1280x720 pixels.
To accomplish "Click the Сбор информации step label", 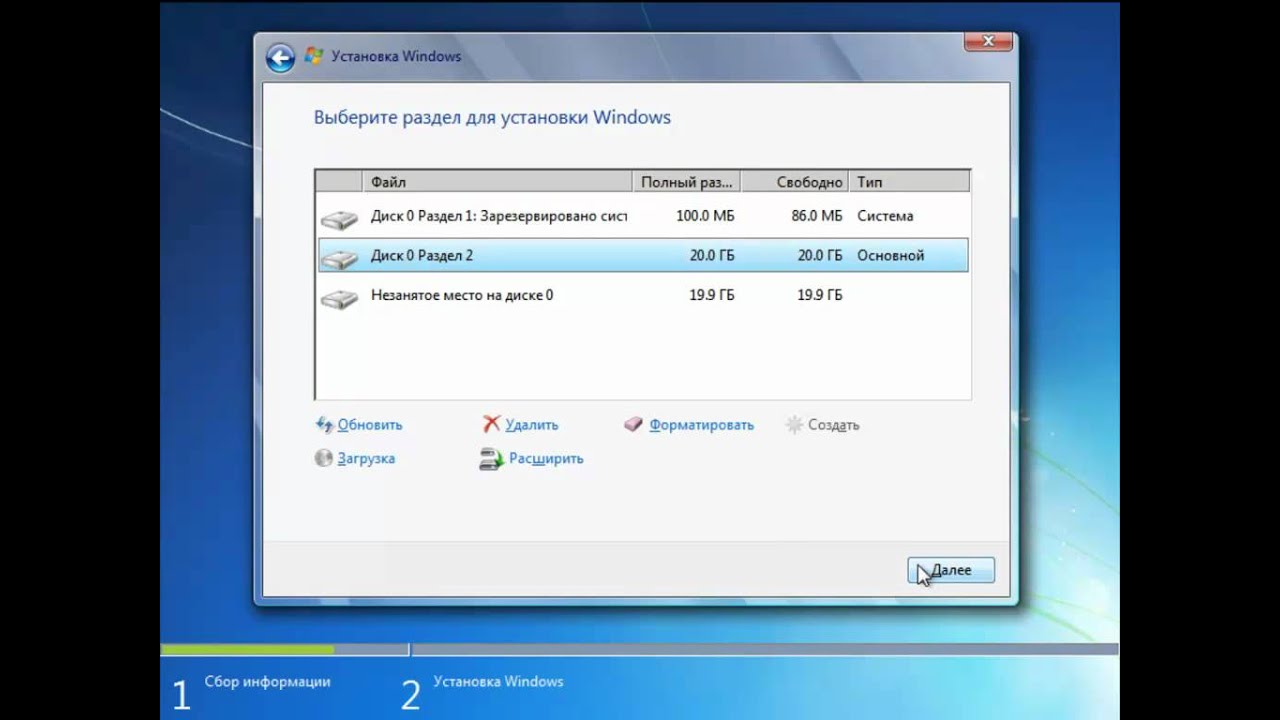I will (268, 682).
